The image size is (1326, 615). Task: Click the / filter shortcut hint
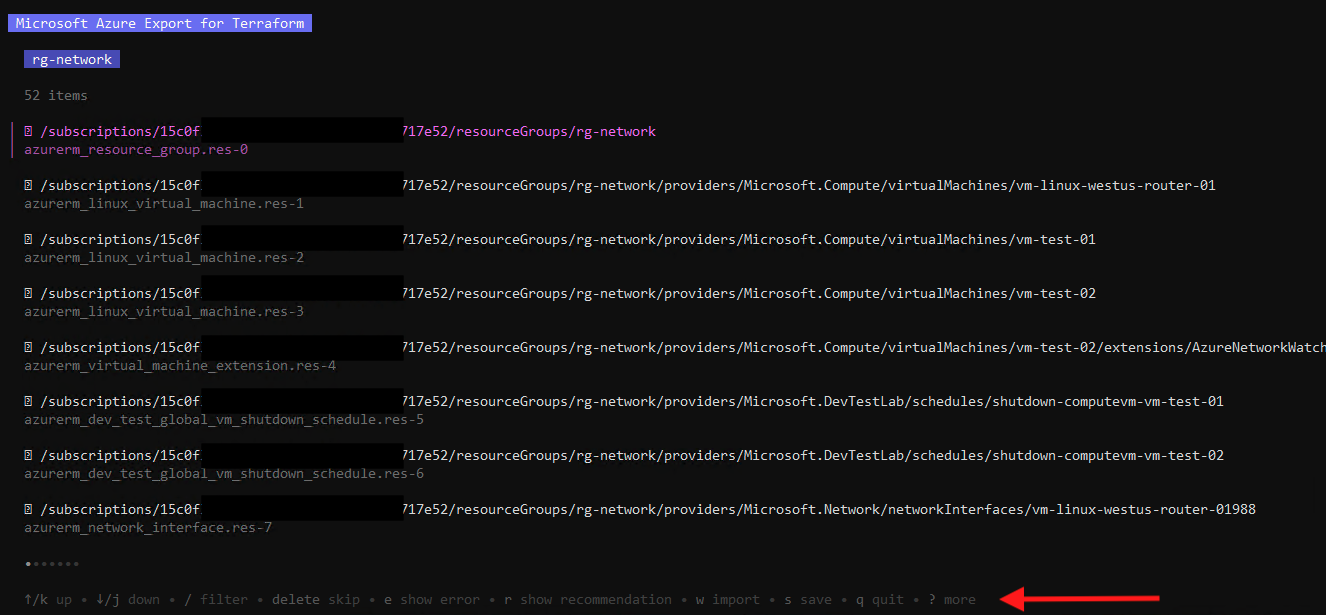pos(216,600)
